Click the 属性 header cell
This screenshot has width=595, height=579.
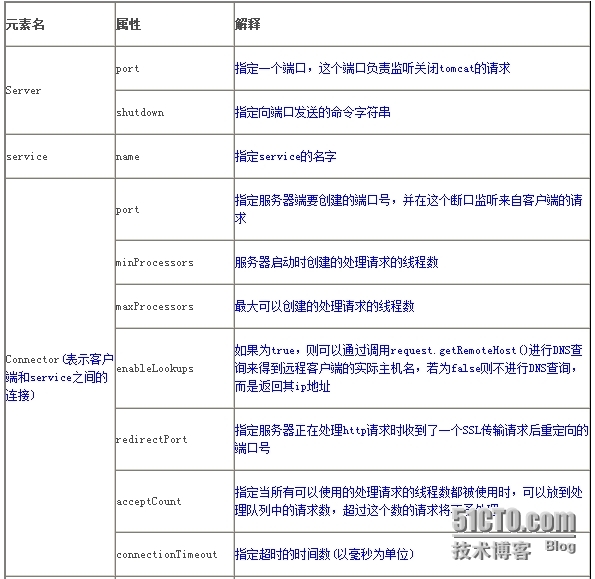click(x=175, y=24)
